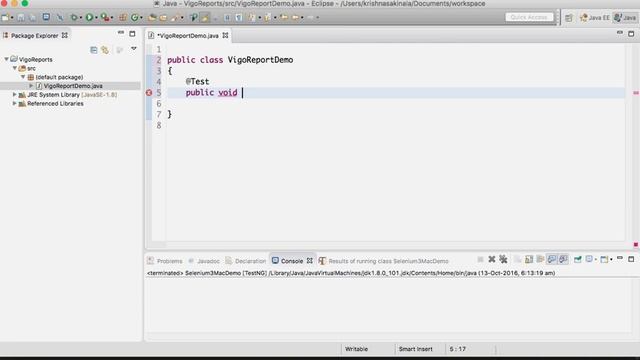
Task: Close the Package Explorer view
Action: pyautogui.click(x=64, y=36)
